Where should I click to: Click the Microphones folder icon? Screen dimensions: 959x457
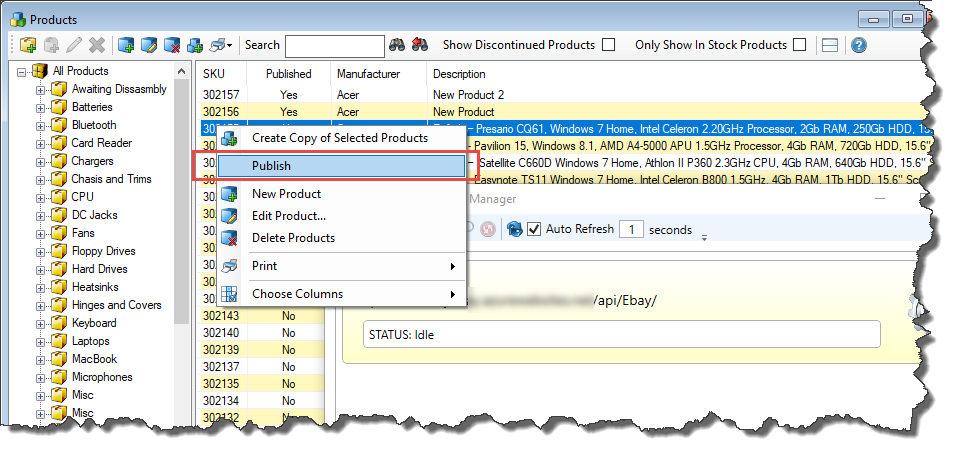[x=59, y=377]
